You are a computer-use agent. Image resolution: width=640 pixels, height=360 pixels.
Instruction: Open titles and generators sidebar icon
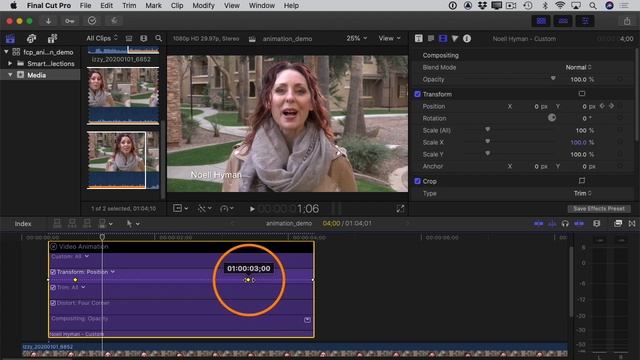[52, 39]
